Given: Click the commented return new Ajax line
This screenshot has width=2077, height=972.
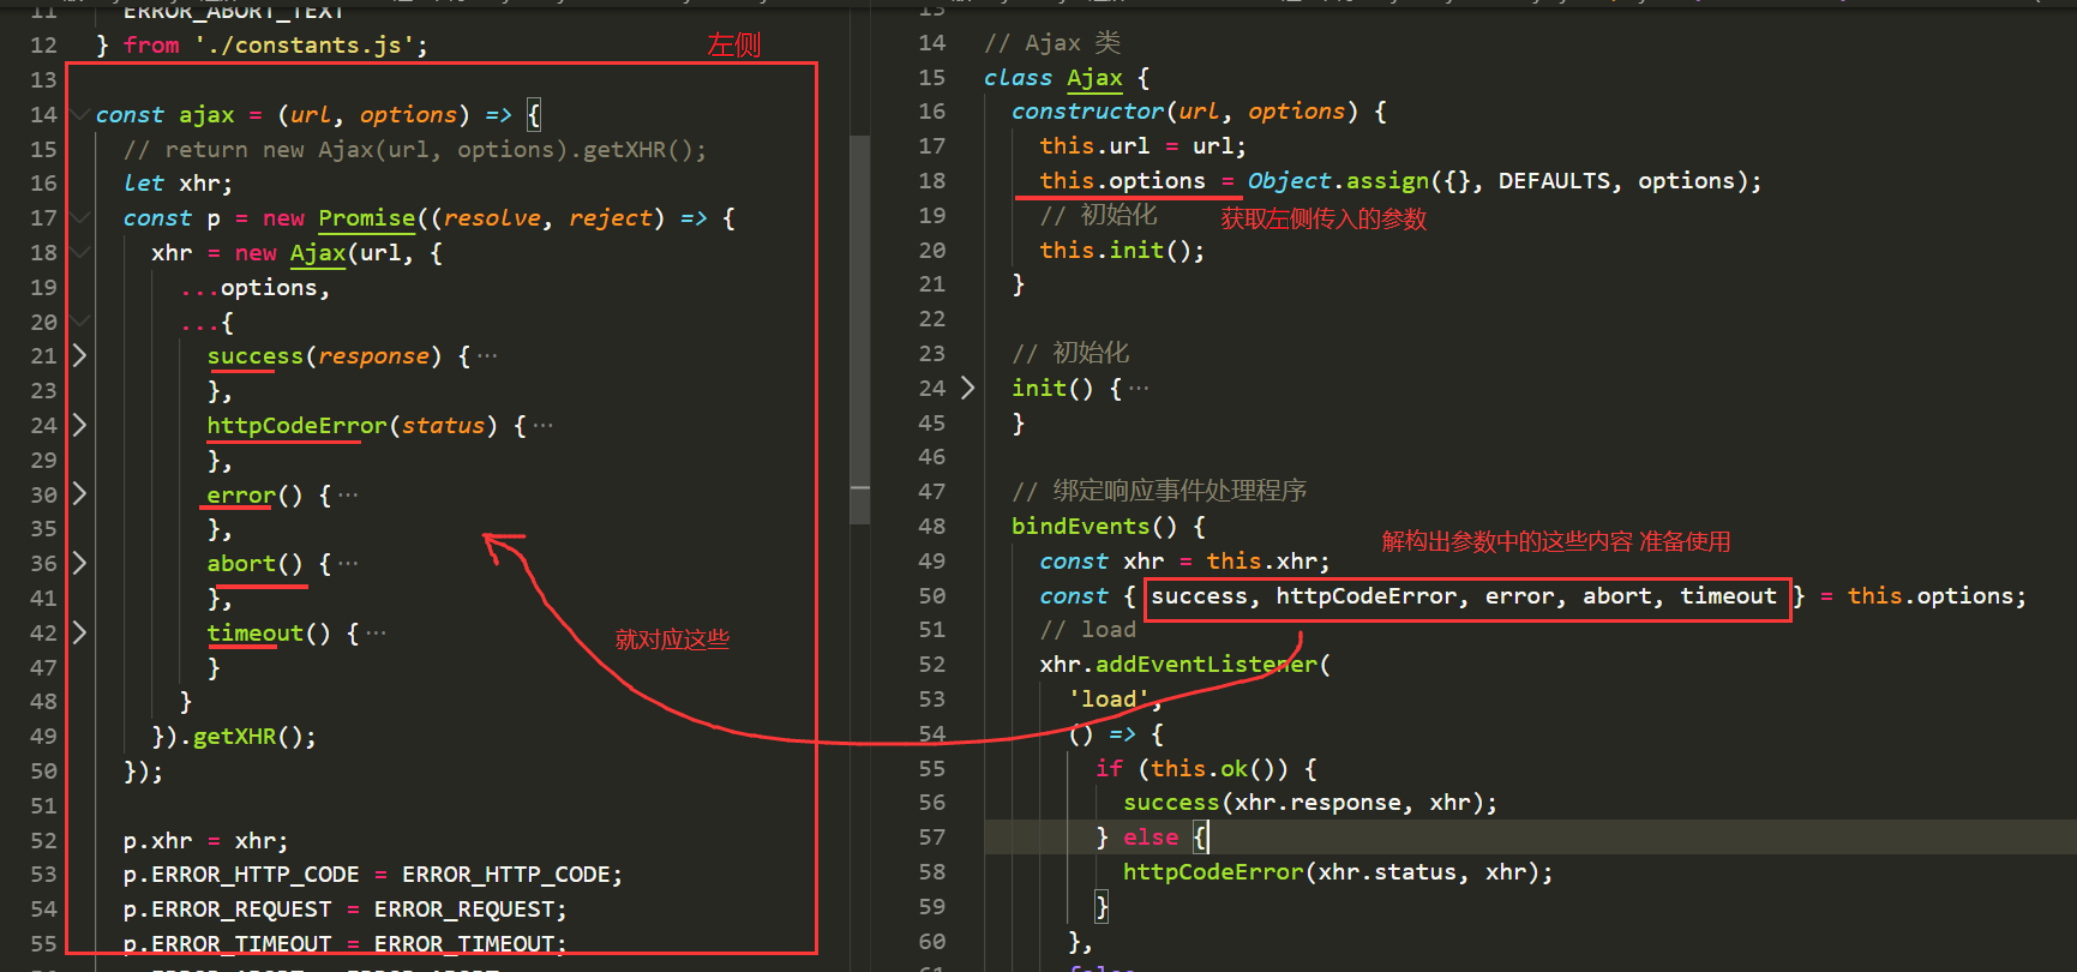Looking at the screenshot, I should pyautogui.click(x=415, y=150).
